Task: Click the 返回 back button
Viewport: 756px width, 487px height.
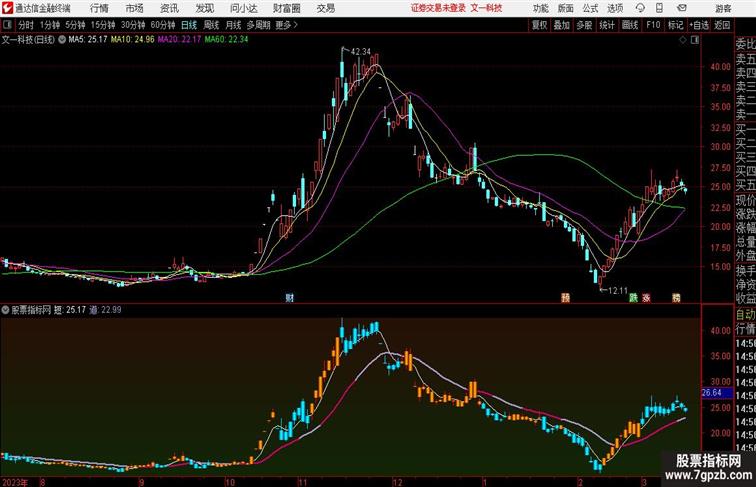Action: coord(722,25)
